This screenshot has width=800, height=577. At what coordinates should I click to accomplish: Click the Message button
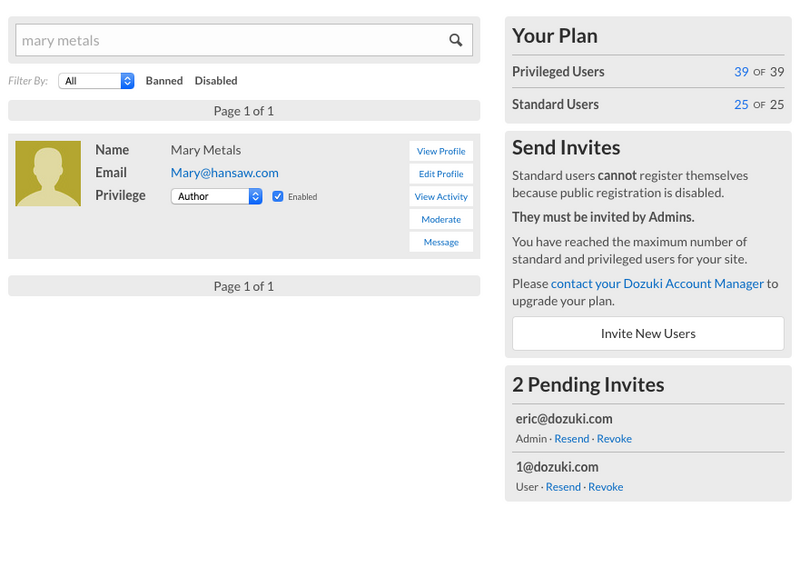point(441,242)
